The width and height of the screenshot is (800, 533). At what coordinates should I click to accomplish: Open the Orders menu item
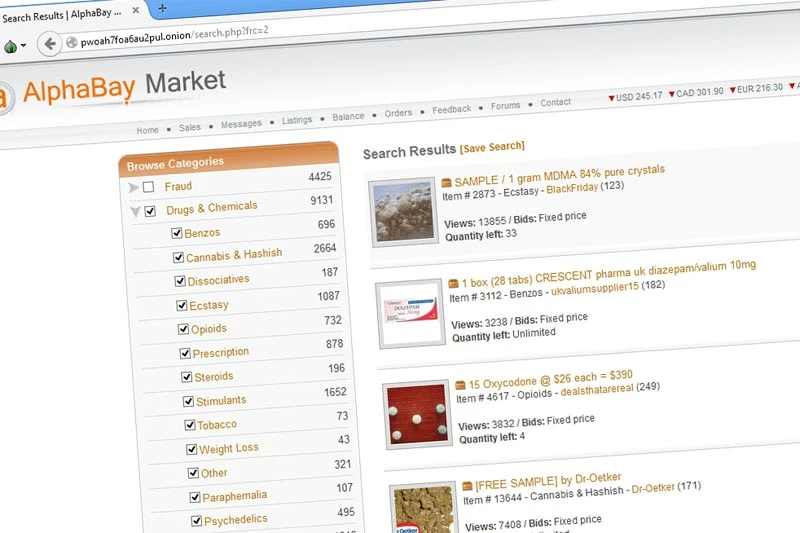pyautogui.click(x=398, y=113)
